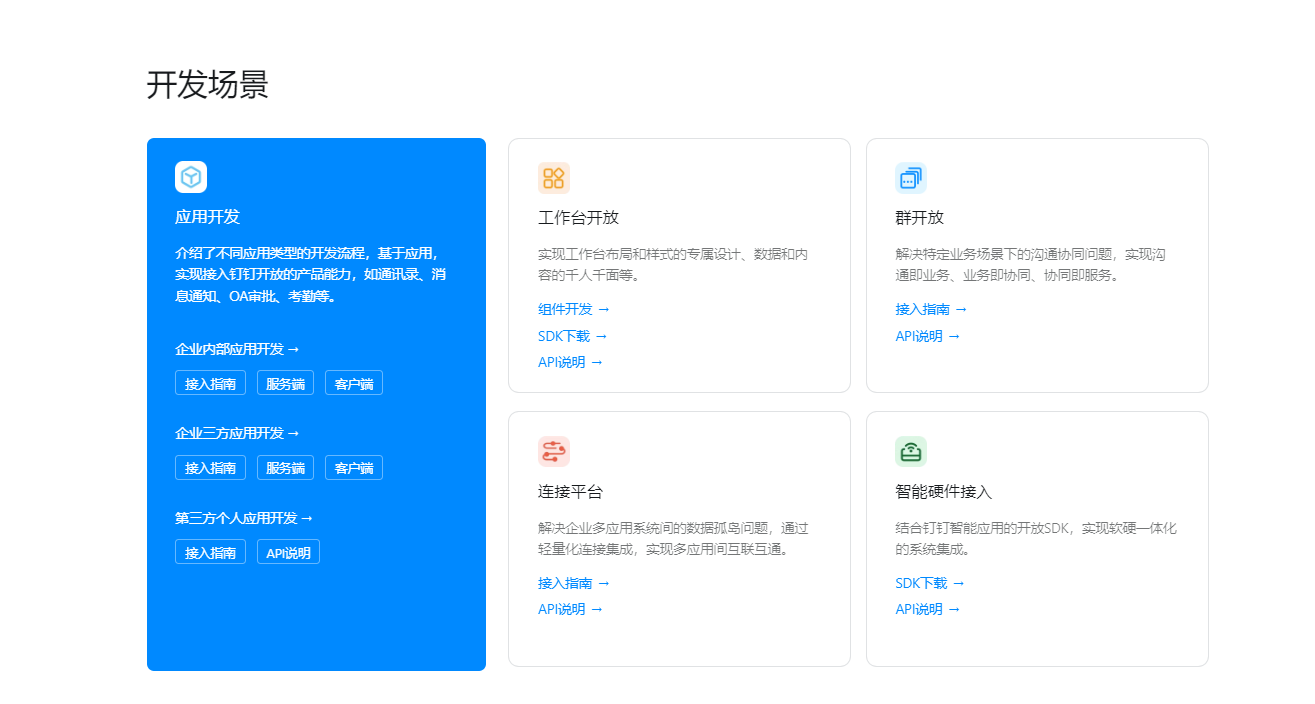Click the 连接平台 card title

pyautogui.click(x=570, y=492)
